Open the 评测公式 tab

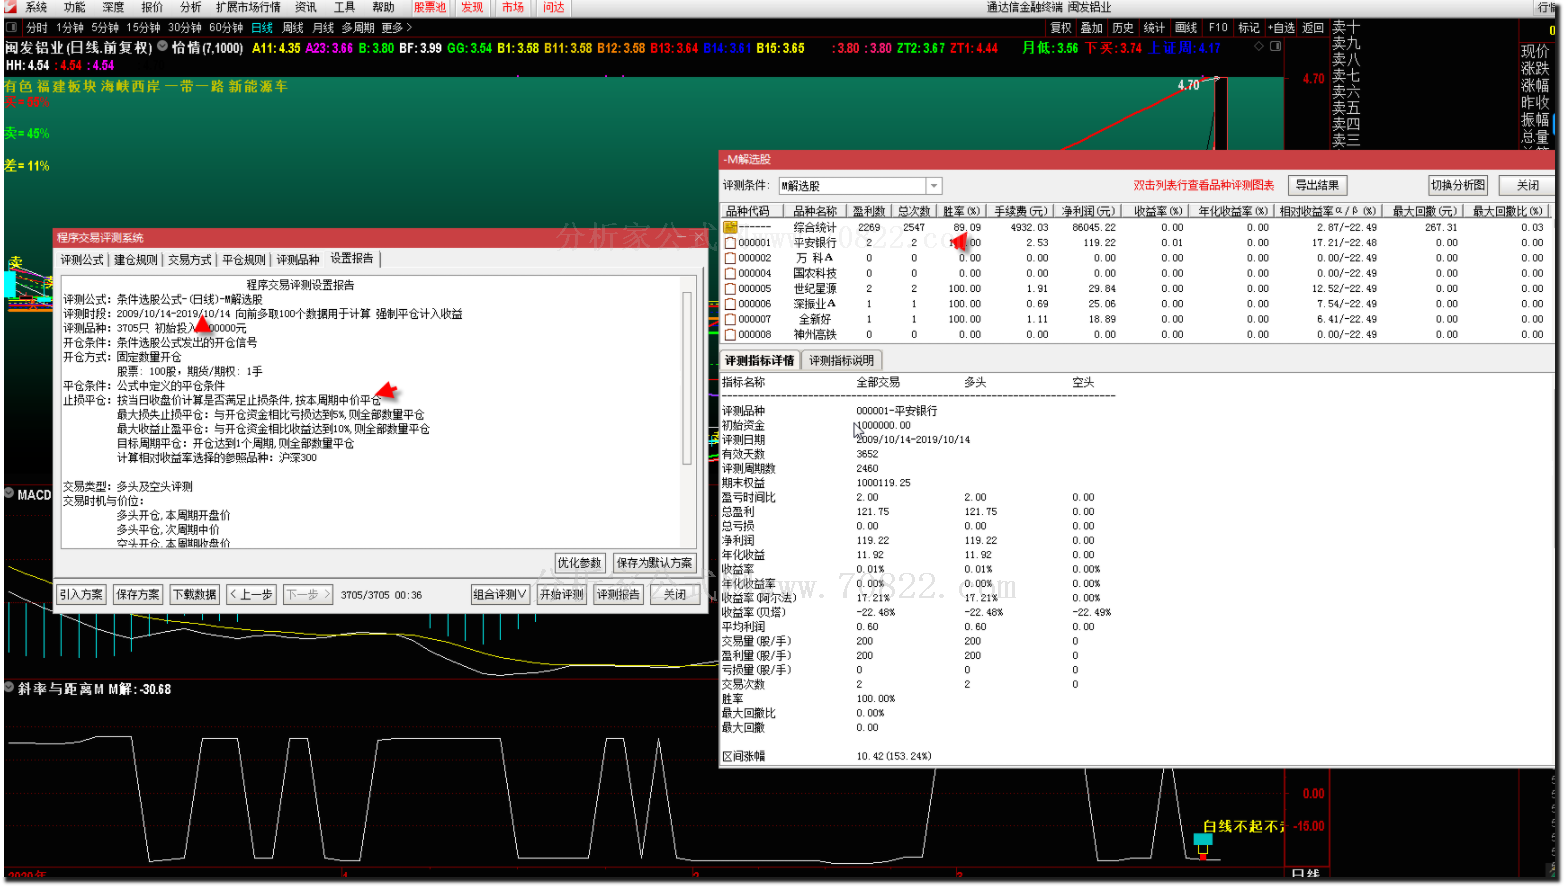point(82,259)
